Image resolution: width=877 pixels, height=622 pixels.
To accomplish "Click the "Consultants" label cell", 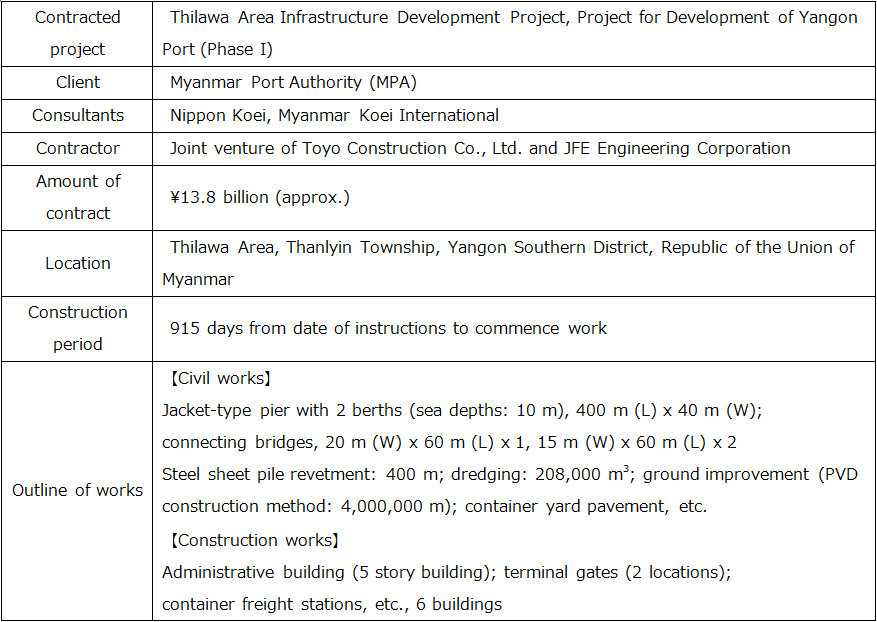I will (x=78, y=115).
